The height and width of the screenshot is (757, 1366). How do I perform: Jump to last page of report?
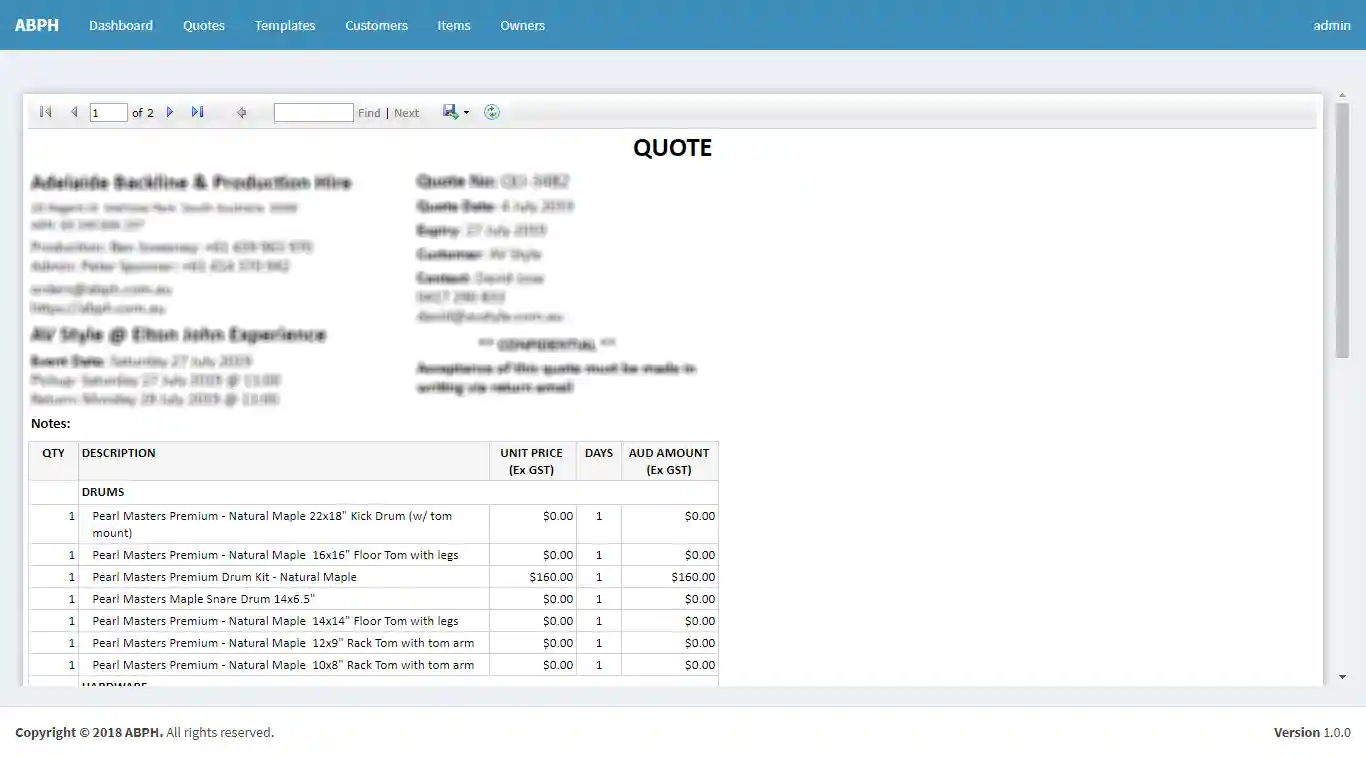coord(197,113)
